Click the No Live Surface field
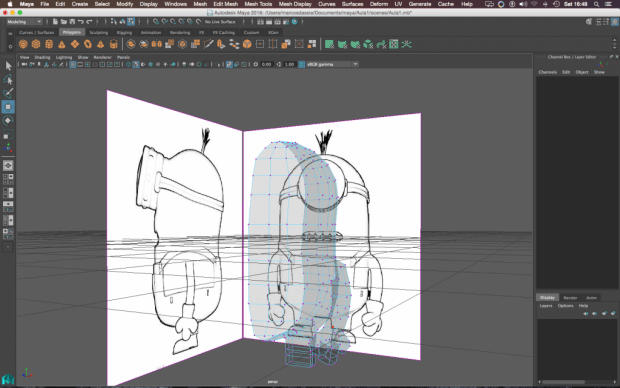Viewport: 620px width, 388px height. [220, 22]
